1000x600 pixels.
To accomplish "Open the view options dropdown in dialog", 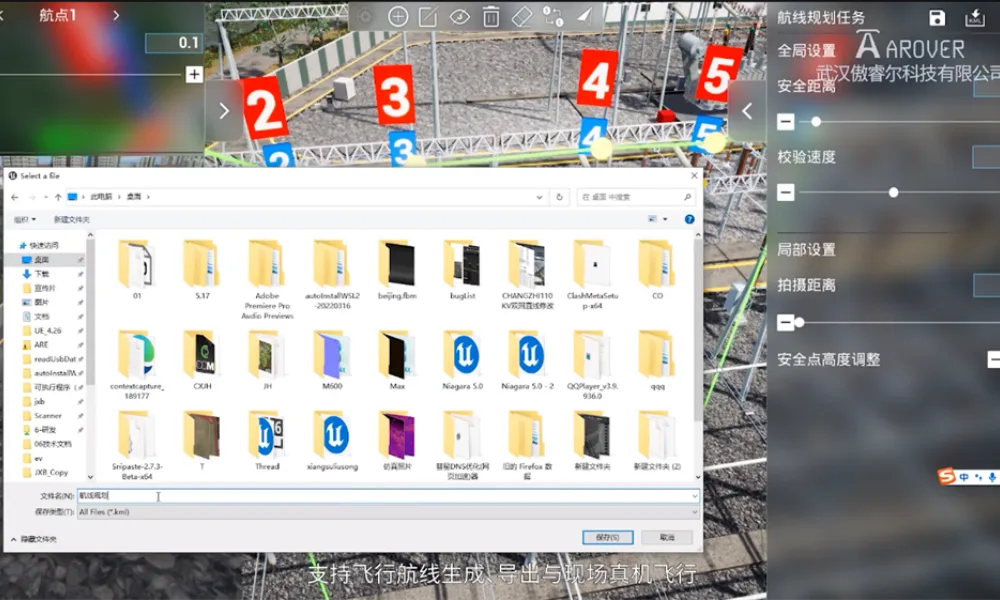I will (x=665, y=219).
